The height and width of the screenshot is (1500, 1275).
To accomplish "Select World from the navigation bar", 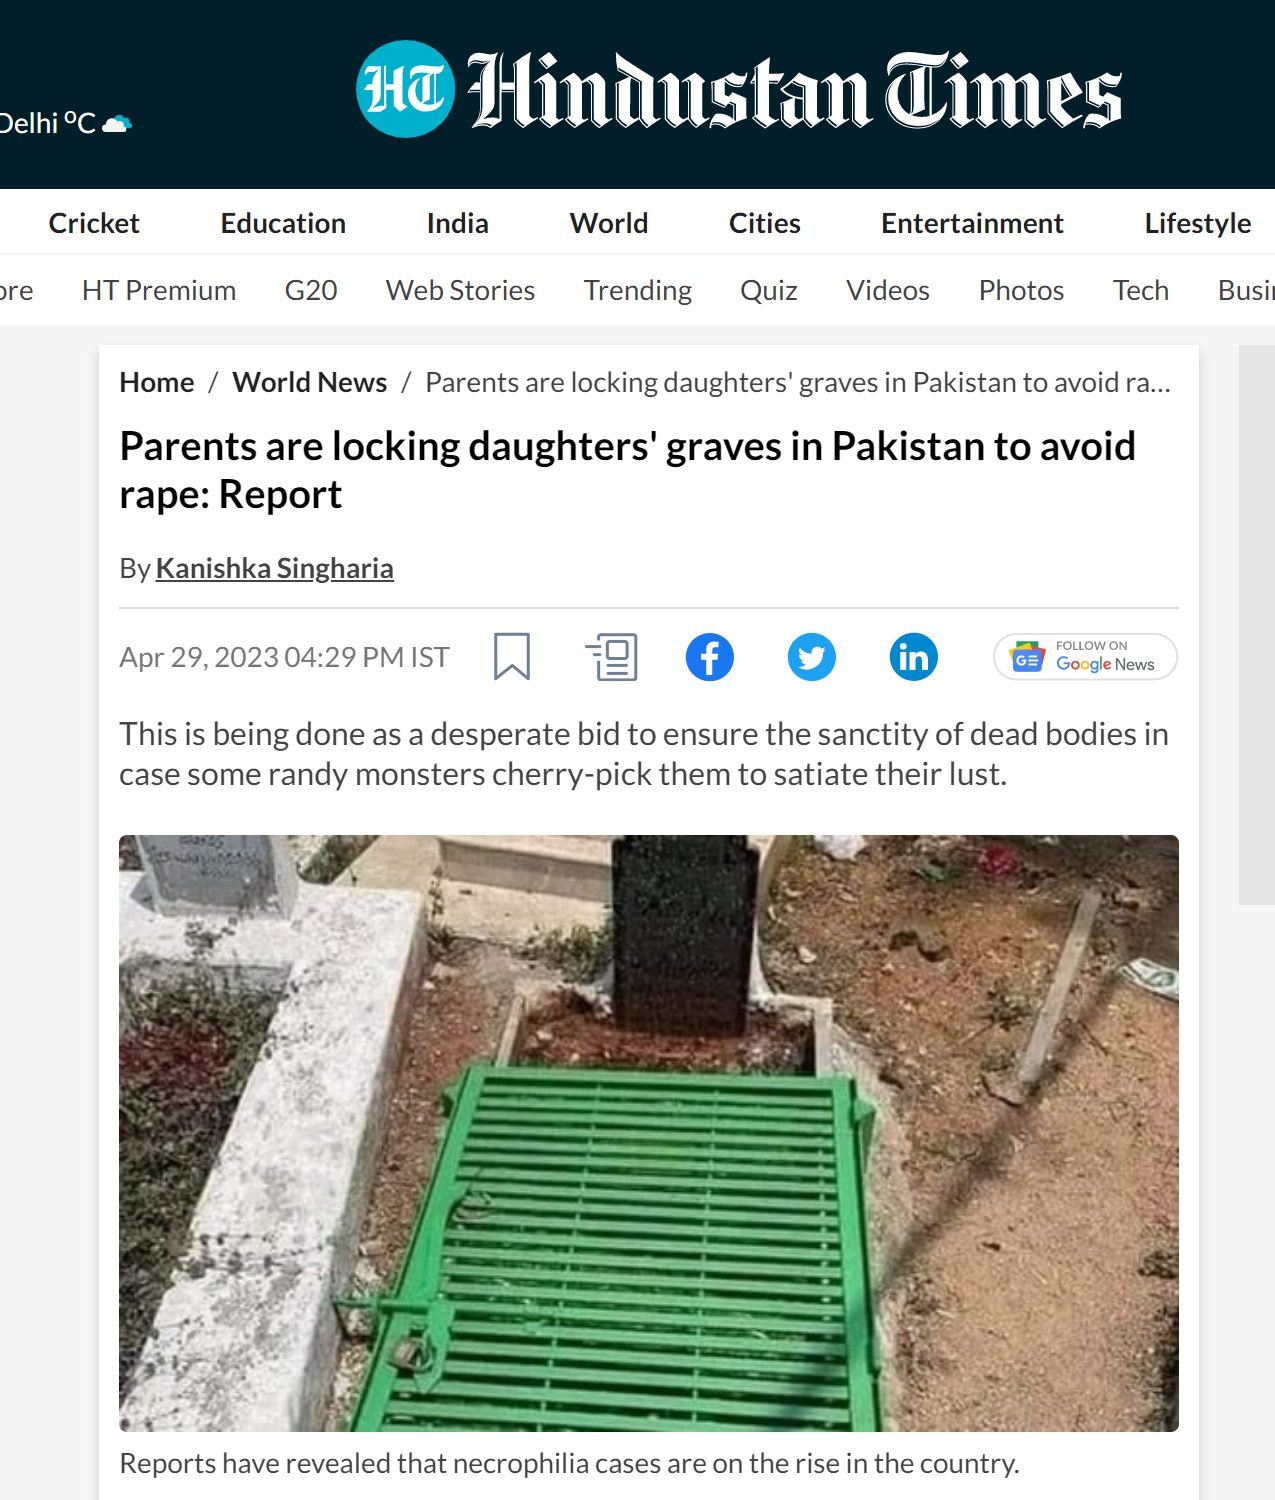I will tap(609, 223).
